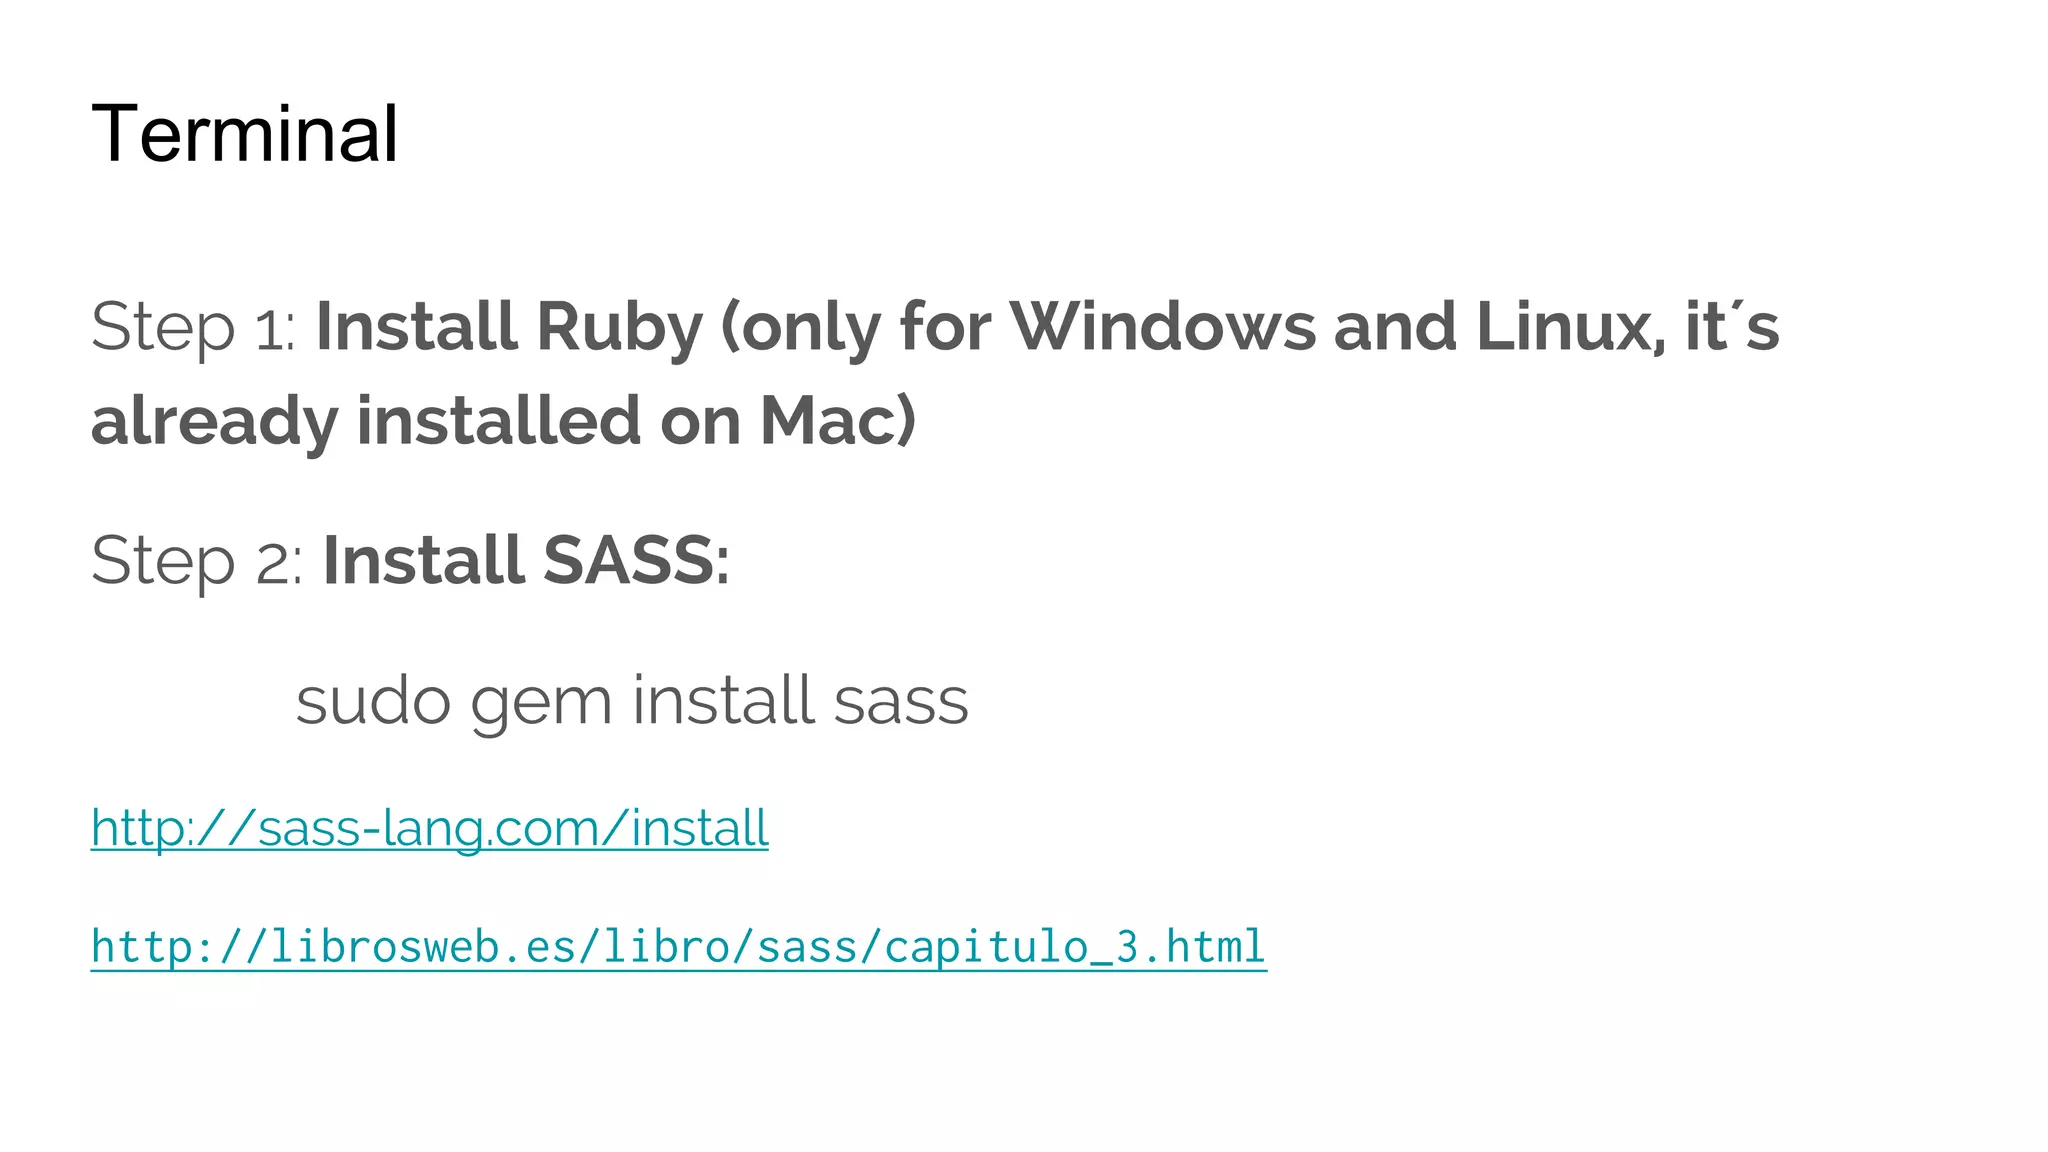
Task: Open the librosweb.es capitulo_3.html link
Action: pyautogui.click(x=678, y=947)
